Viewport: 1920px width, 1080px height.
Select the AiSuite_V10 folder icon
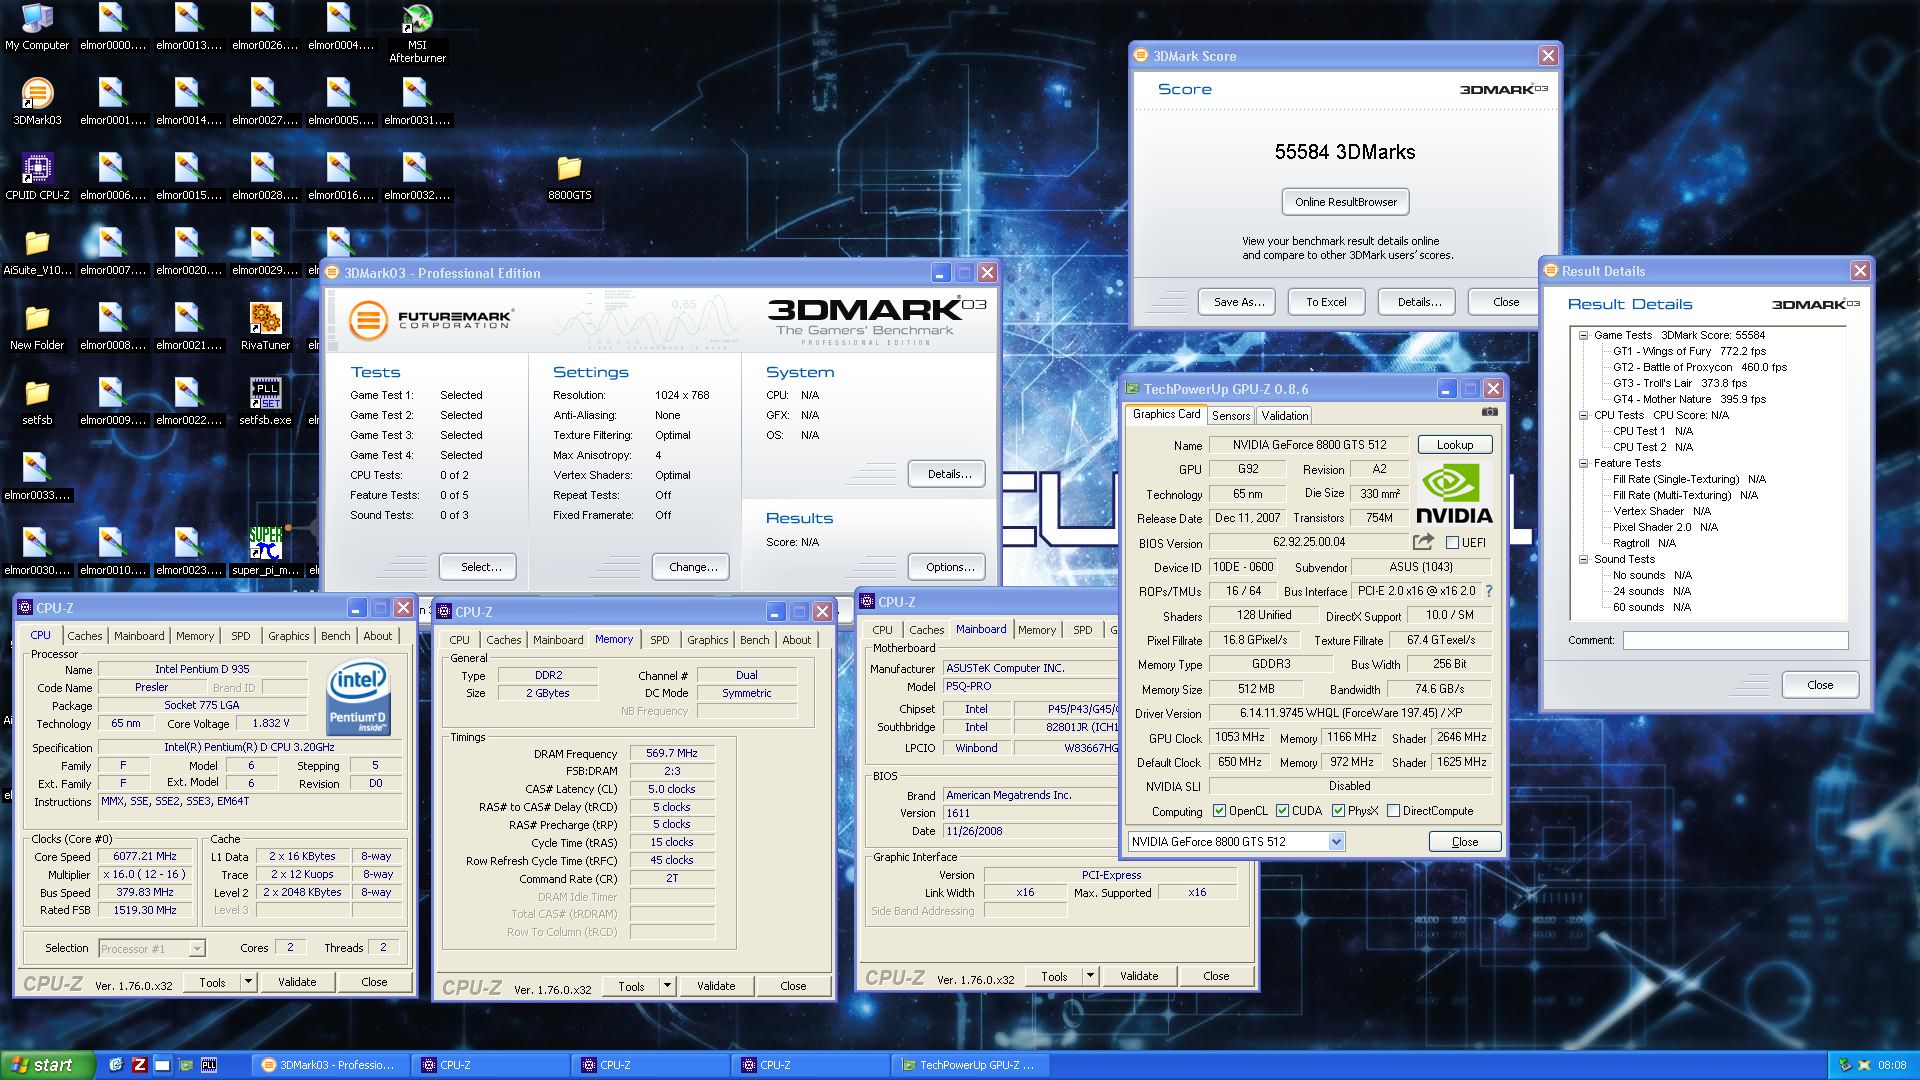click(37, 252)
